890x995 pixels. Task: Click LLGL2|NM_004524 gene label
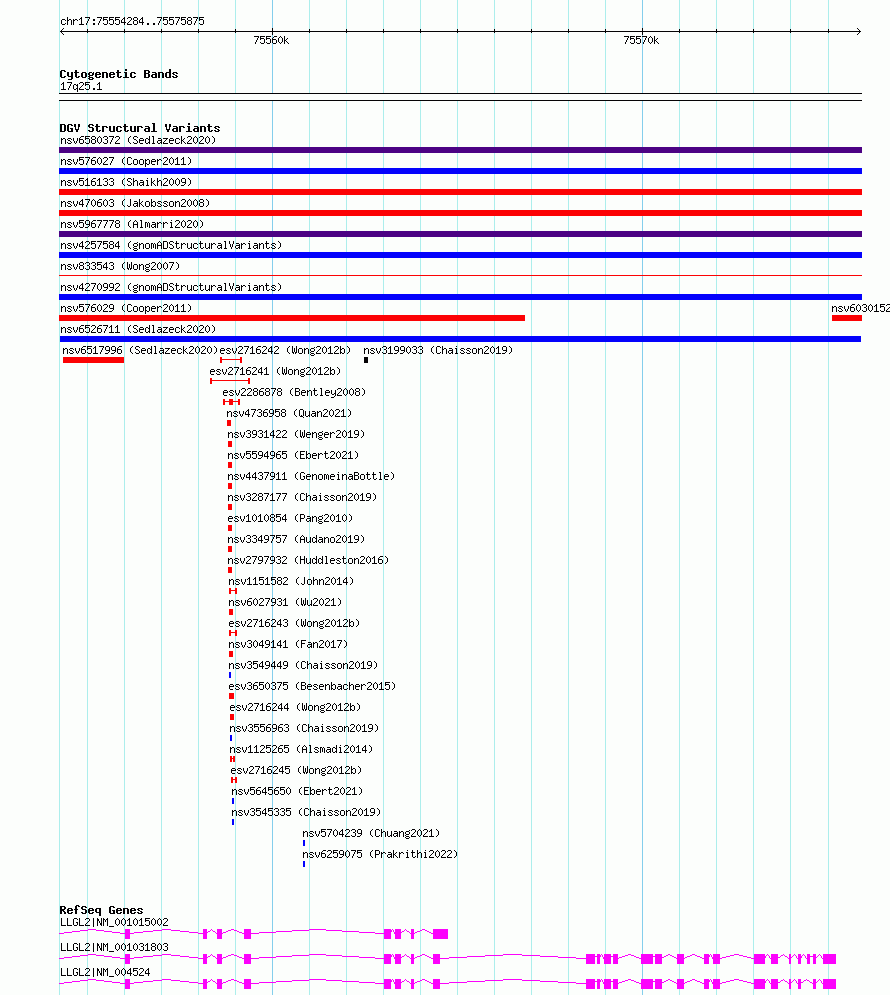pyautogui.click(x=105, y=971)
